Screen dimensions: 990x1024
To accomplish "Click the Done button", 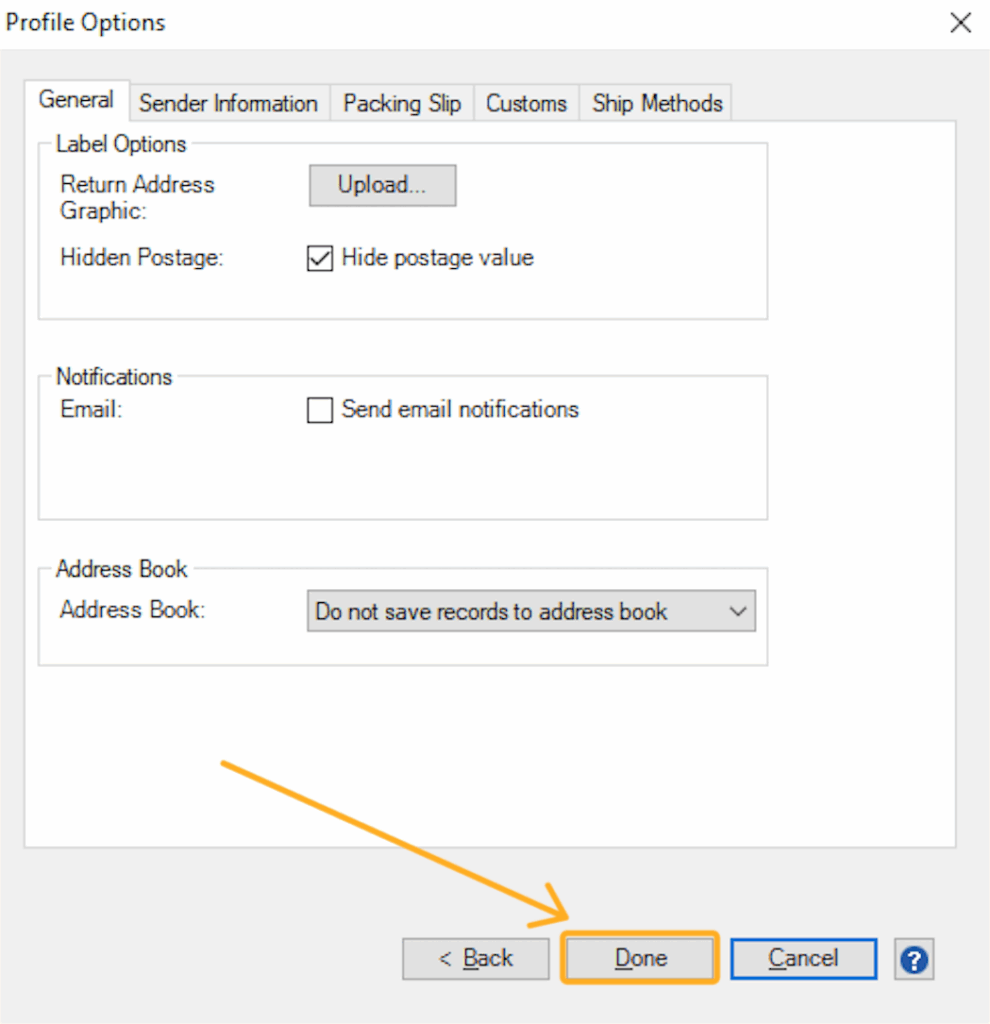I will [x=640, y=959].
